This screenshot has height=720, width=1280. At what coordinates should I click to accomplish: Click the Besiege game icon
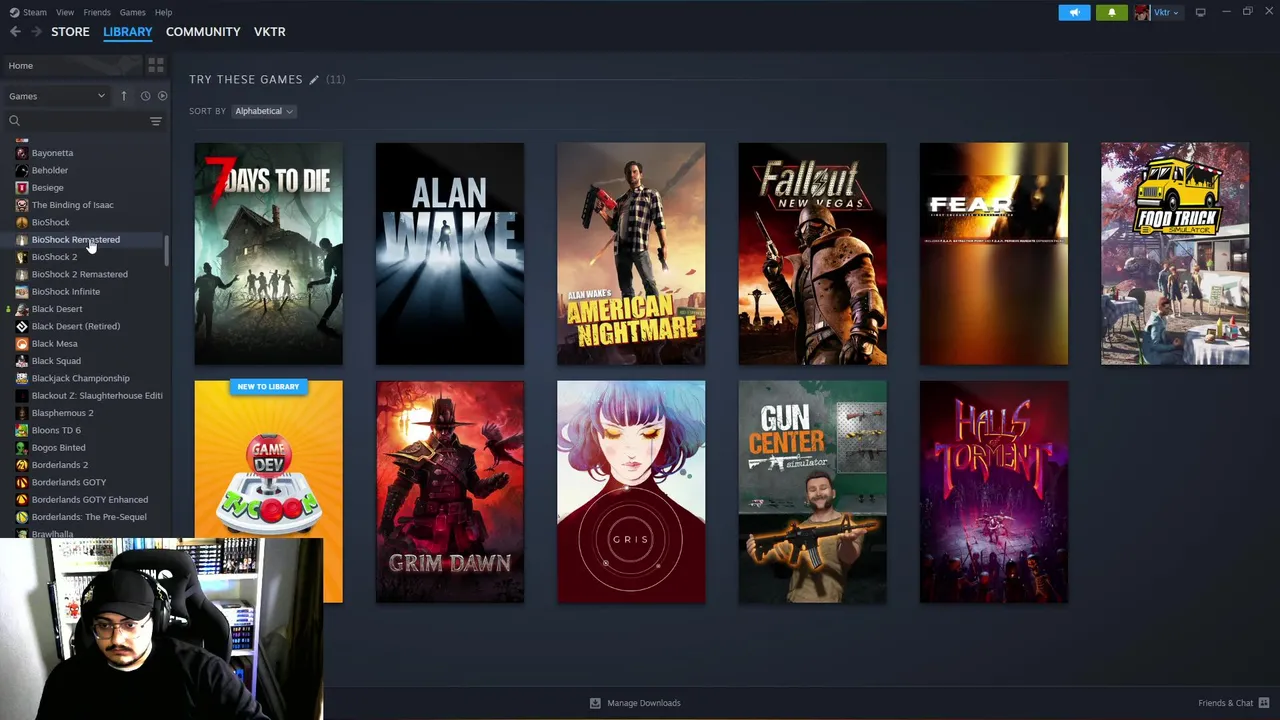pos(22,188)
